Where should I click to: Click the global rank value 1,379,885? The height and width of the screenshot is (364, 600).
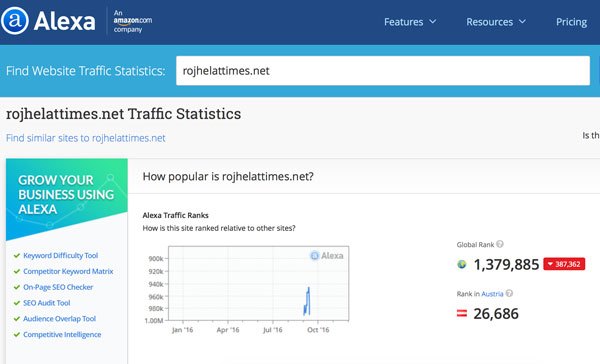pos(506,264)
